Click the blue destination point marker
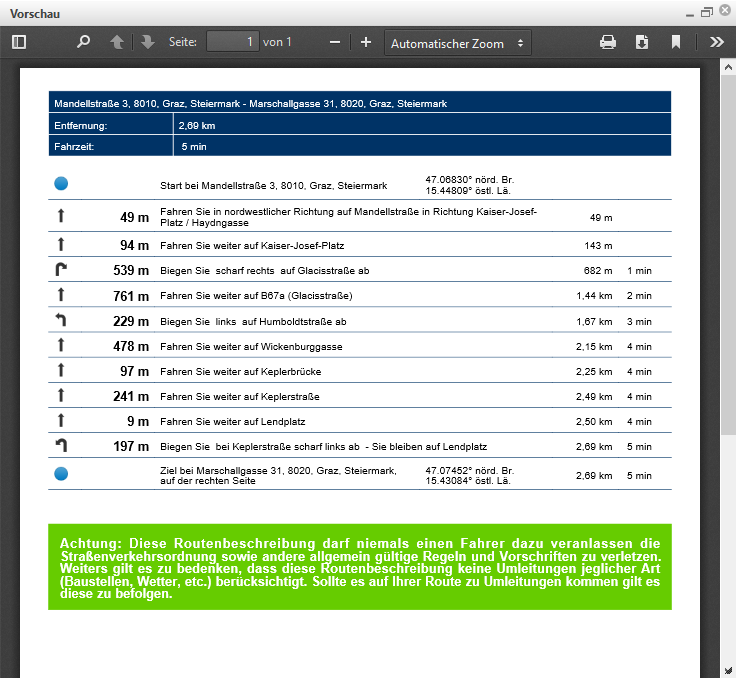 pos(61,474)
